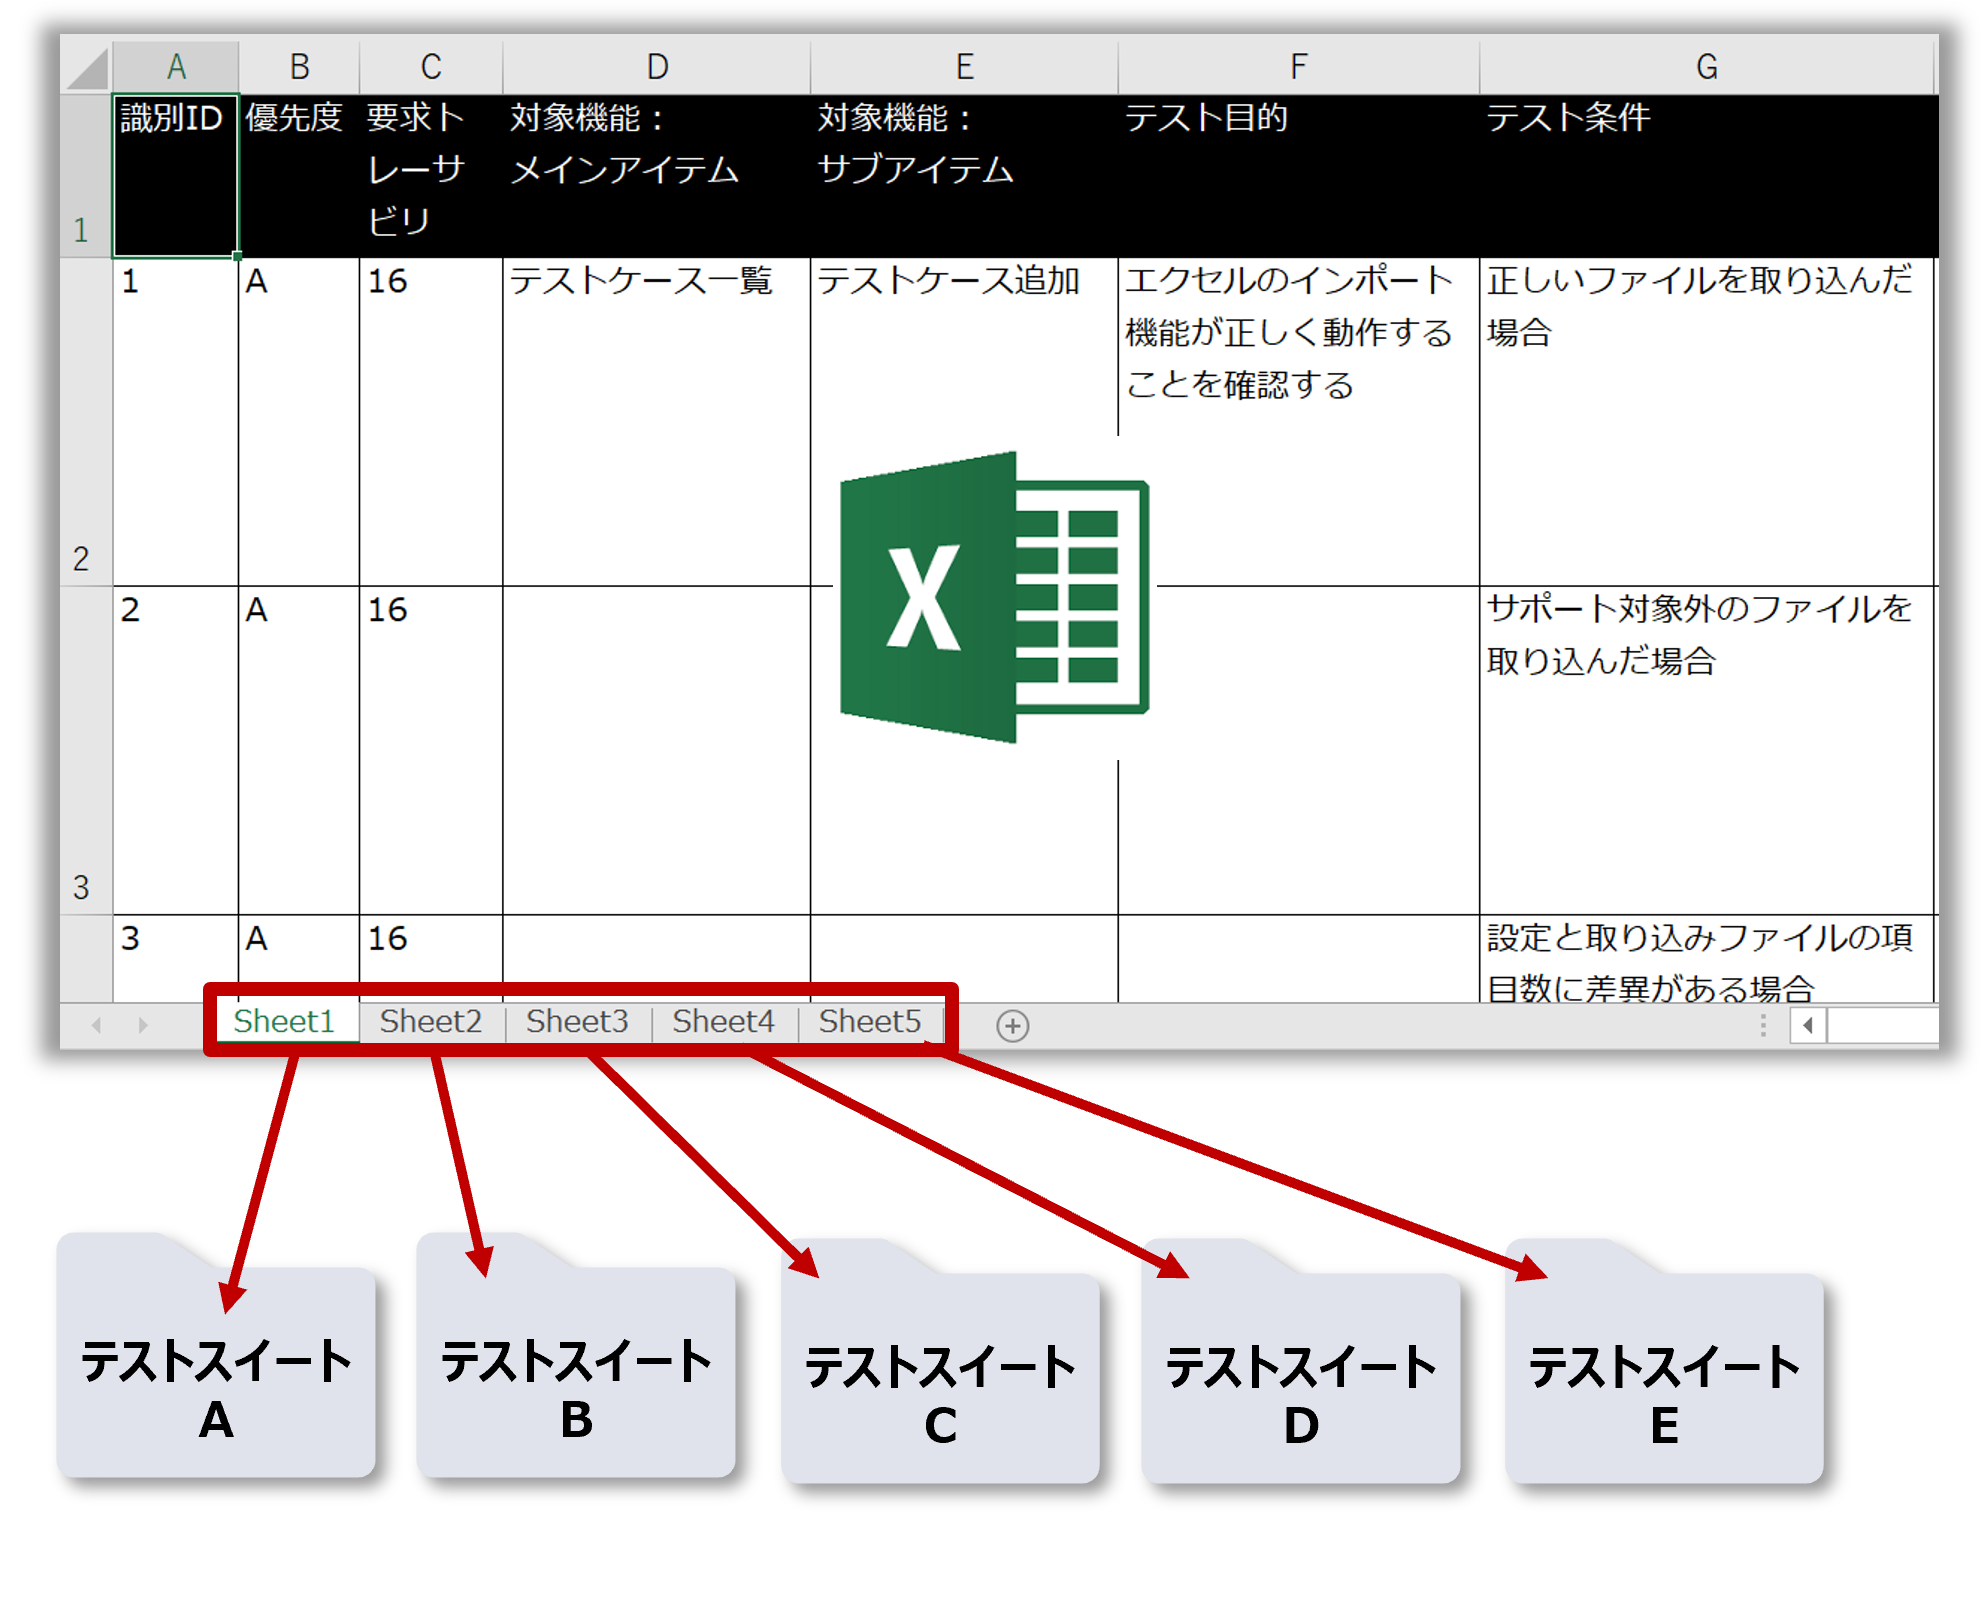Click the previous sheet navigation arrow
Screen dimensions: 1981x1600
(97, 1025)
